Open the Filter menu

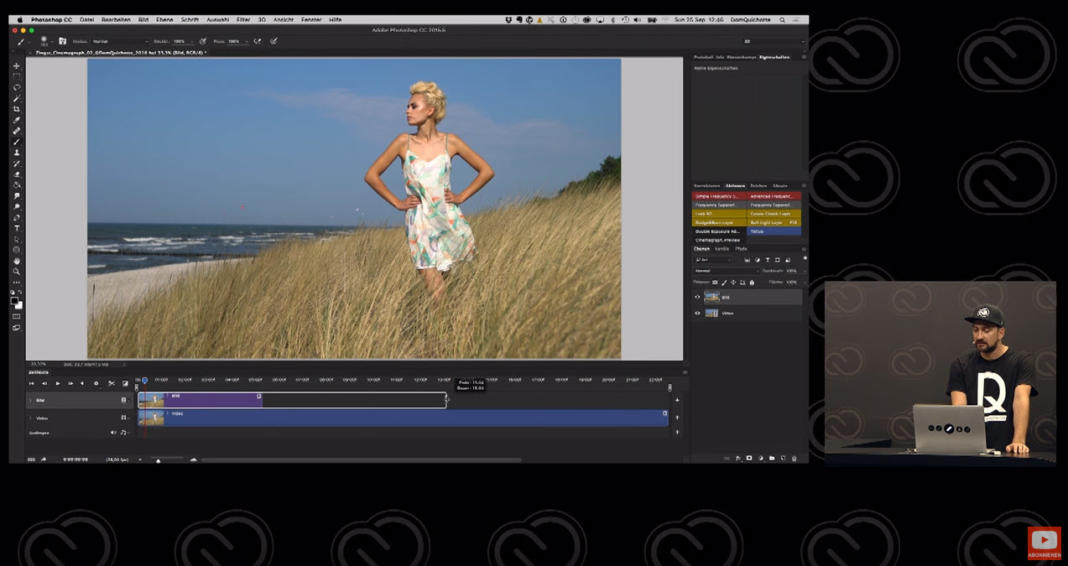click(243, 19)
